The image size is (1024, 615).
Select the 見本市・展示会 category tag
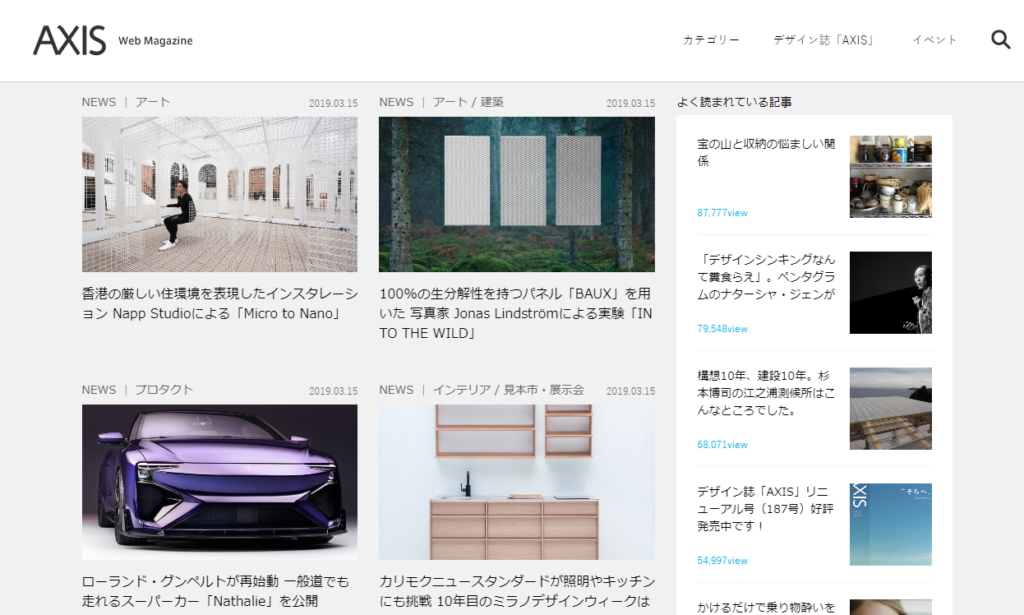tap(543, 390)
